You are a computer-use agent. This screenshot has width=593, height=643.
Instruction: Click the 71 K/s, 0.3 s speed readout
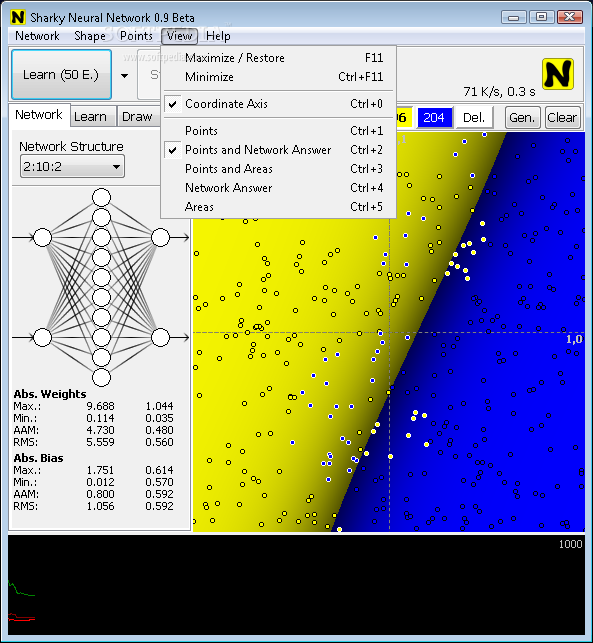(x=499, y=91)
